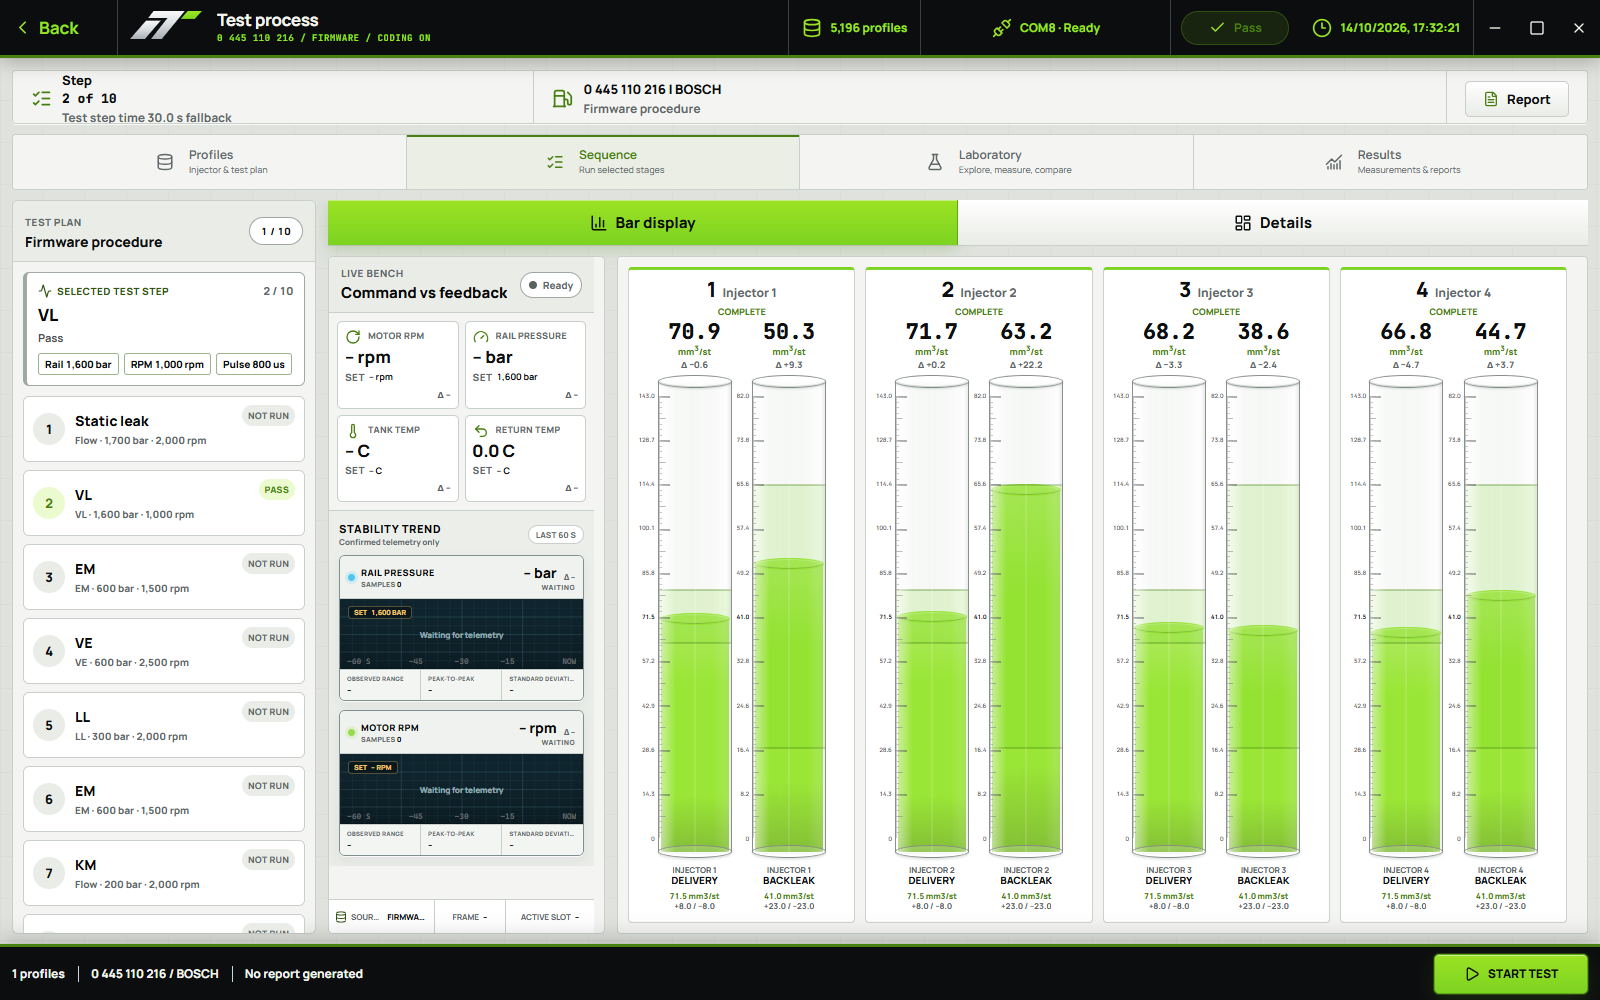
Task: Click the 1 / 10 test plan counter
Action: click(276, 231)
